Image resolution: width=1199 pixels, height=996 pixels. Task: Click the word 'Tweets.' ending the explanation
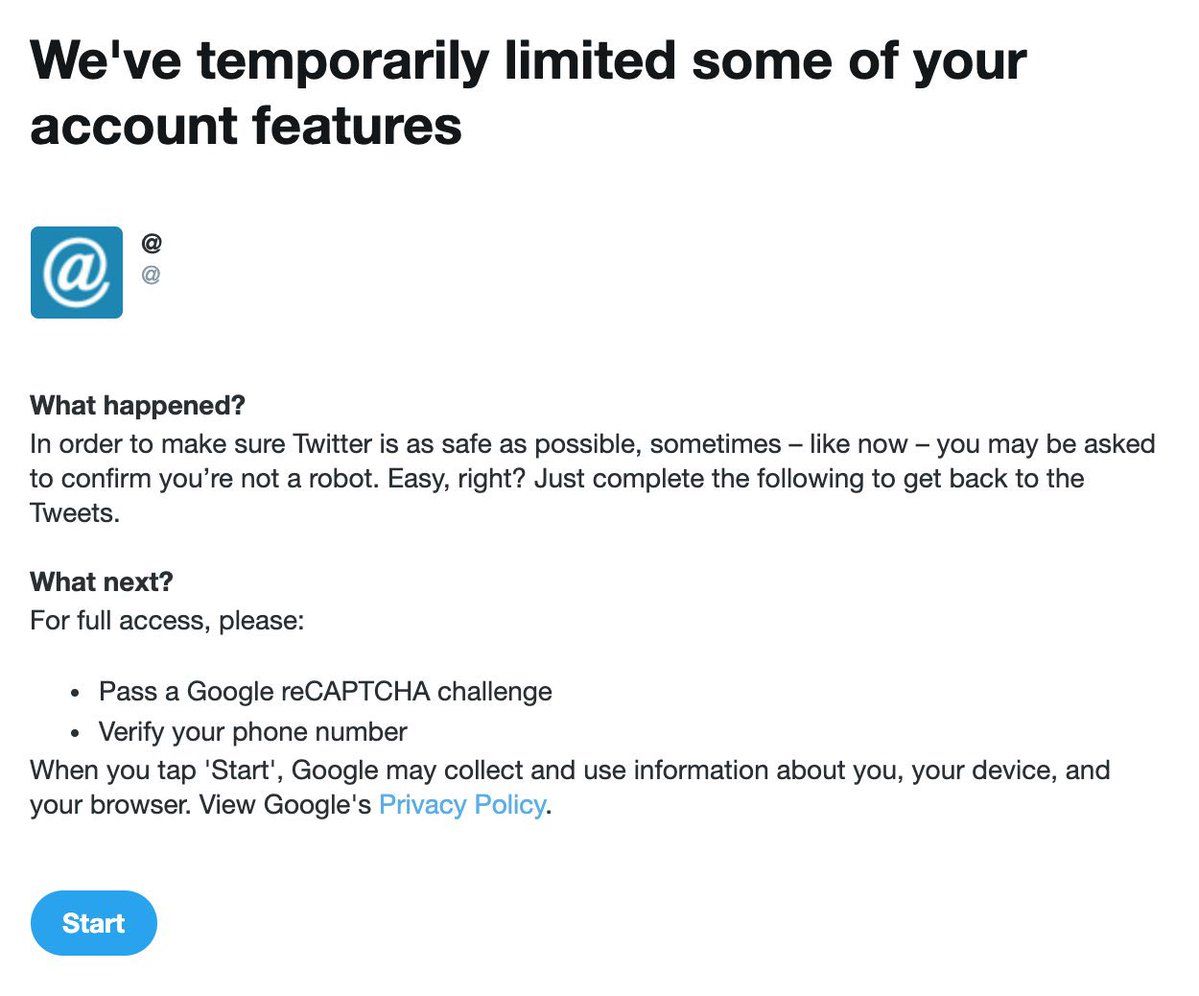pyautogui.click(x=75, y=513)
